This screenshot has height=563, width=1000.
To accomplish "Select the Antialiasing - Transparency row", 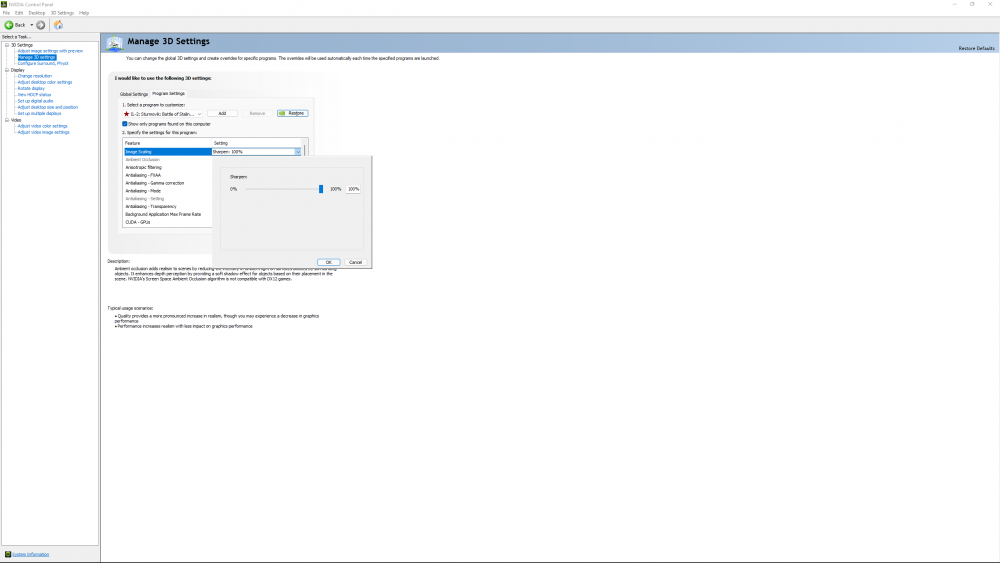I will pos(167,207).
